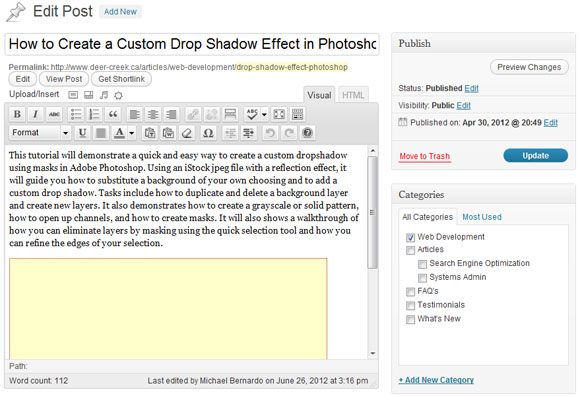The height and width of the screenshot is (396, 580).
Task: Toggle spellchecker ABC icon
Action: 252,114
